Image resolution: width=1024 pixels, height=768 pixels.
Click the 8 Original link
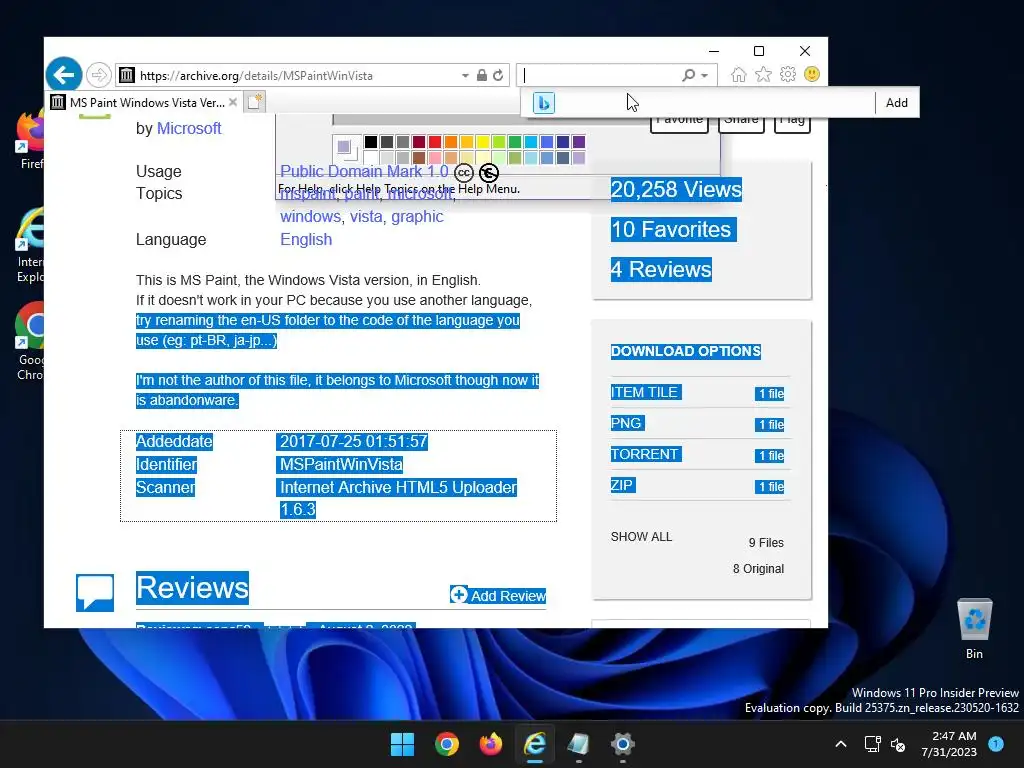[758, 569]
